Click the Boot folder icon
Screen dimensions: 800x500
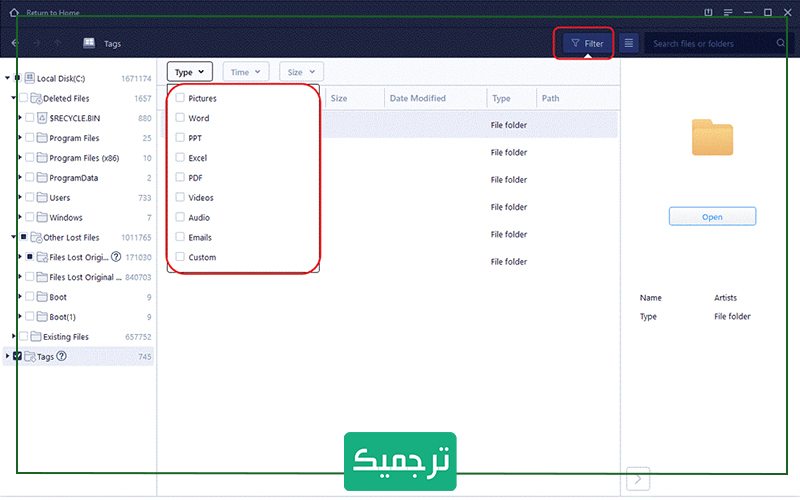pos(42,296)
